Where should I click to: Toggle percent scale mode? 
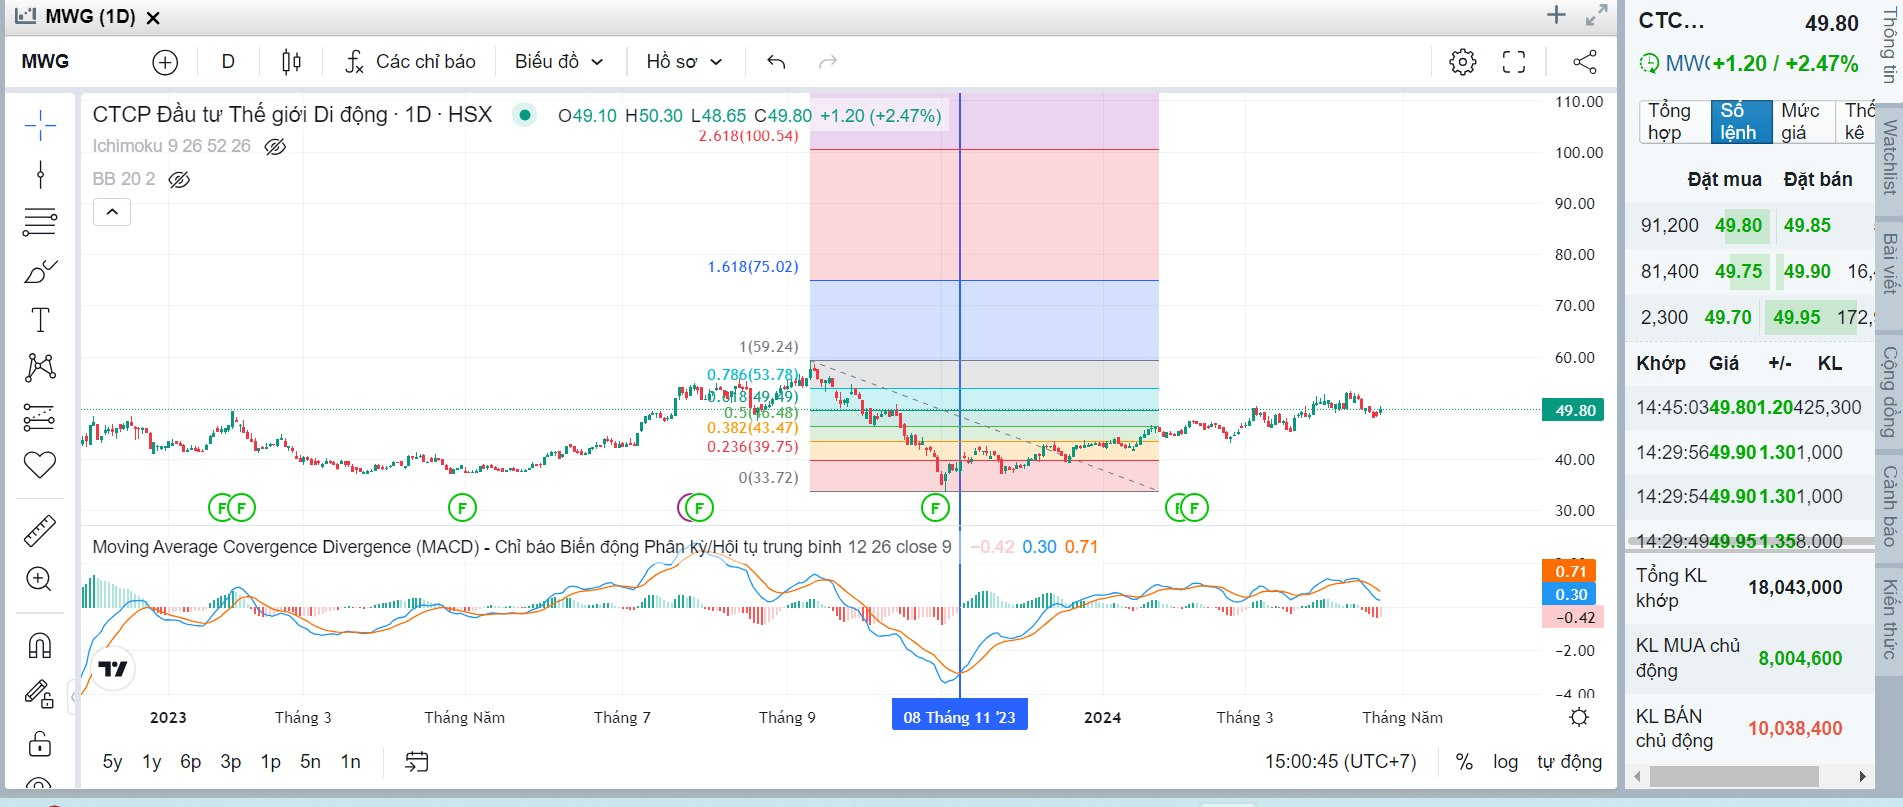[1464, 762]
